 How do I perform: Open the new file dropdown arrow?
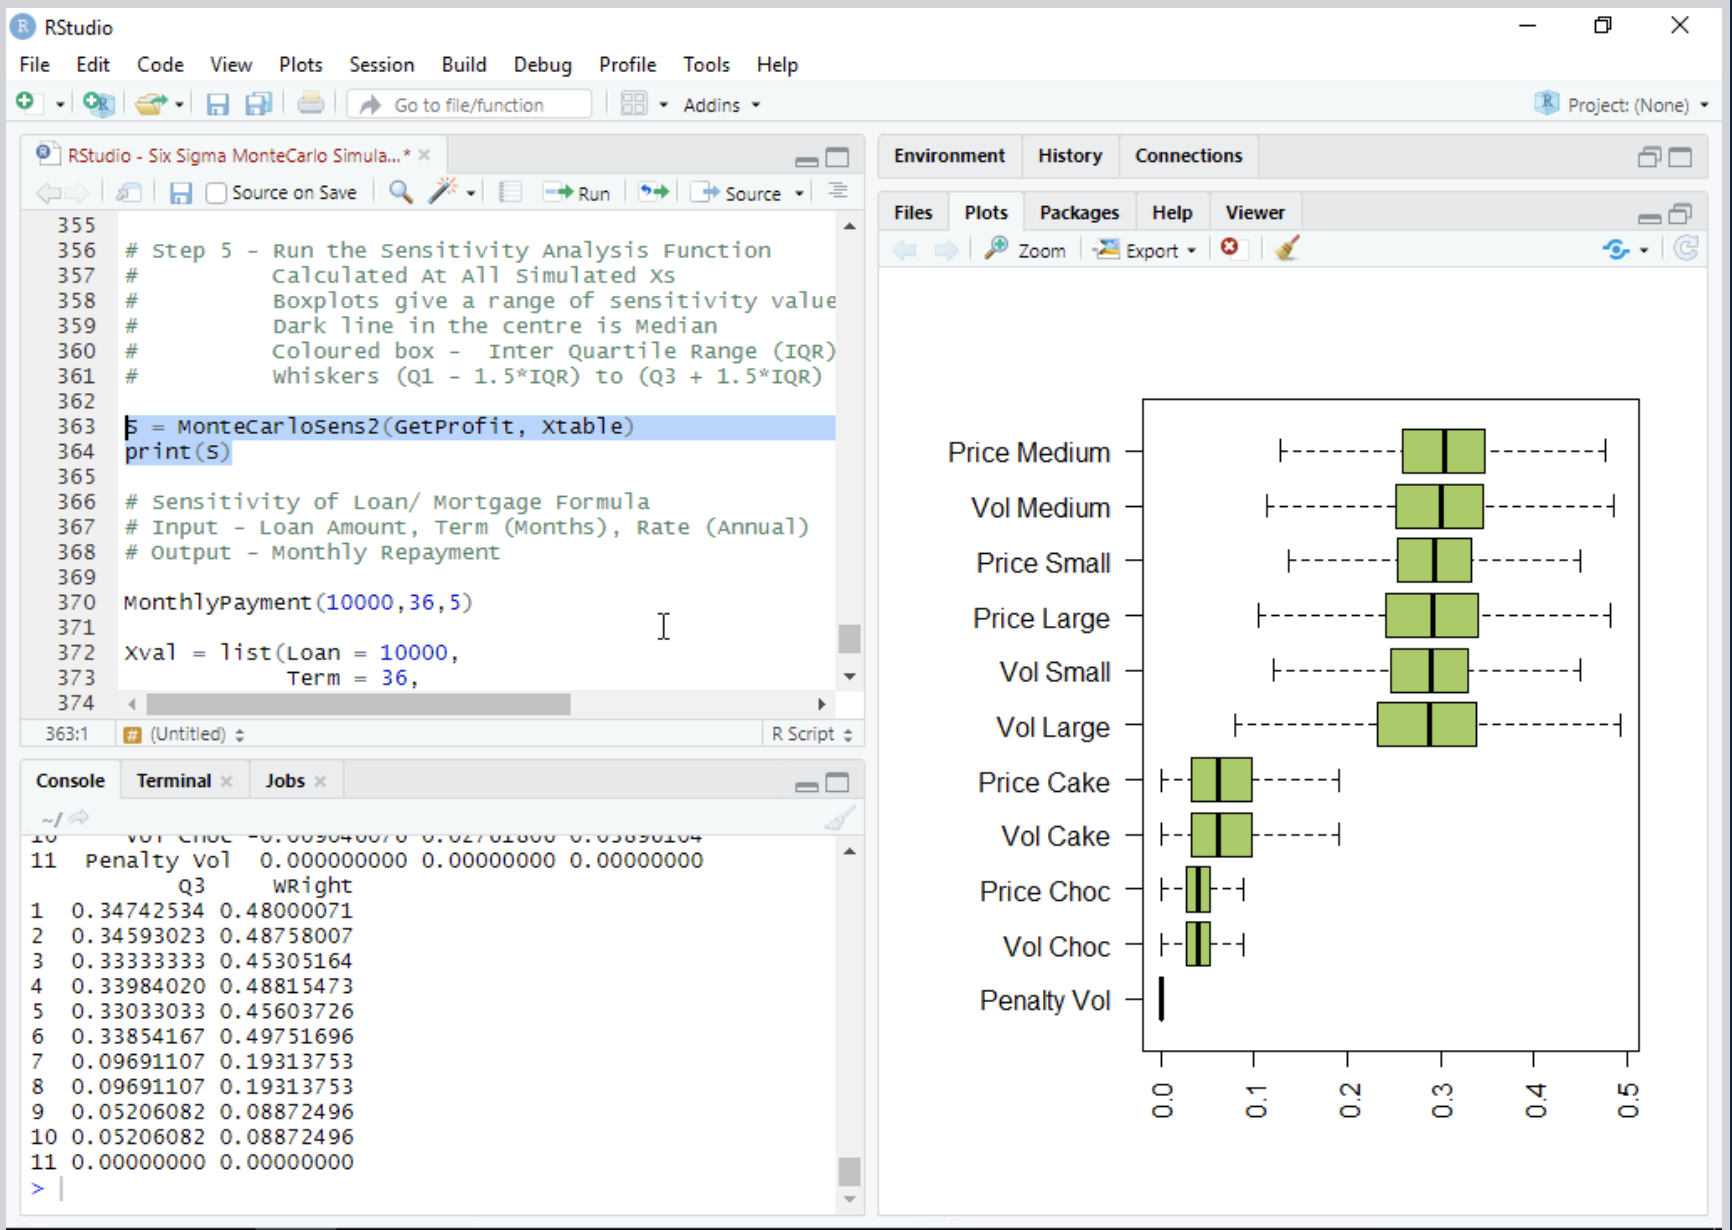(x=58, y=103)
